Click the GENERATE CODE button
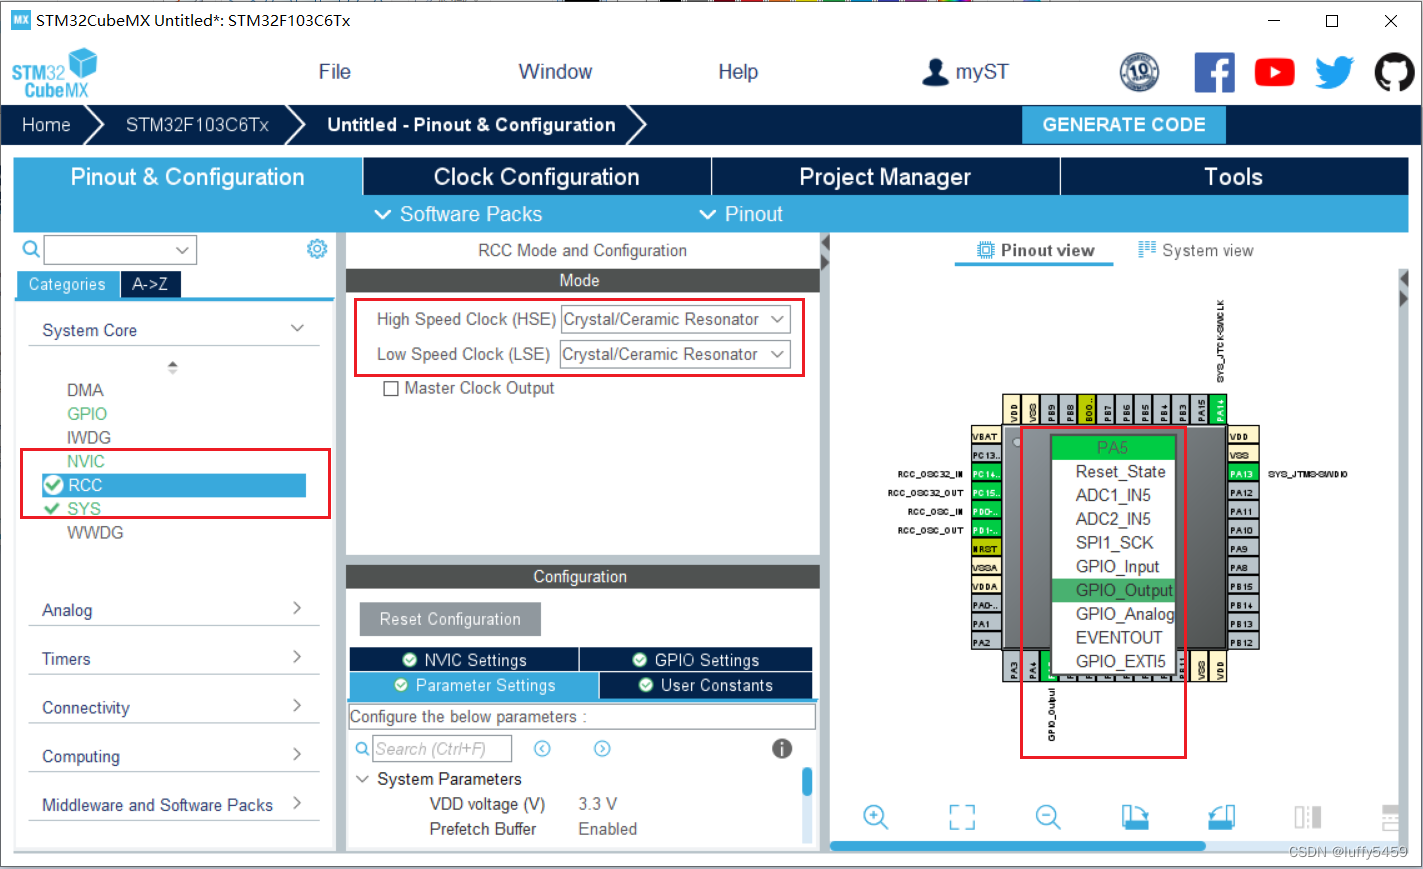The width and height of the screenshot is (1423, 869). [x=1124, y=125]
